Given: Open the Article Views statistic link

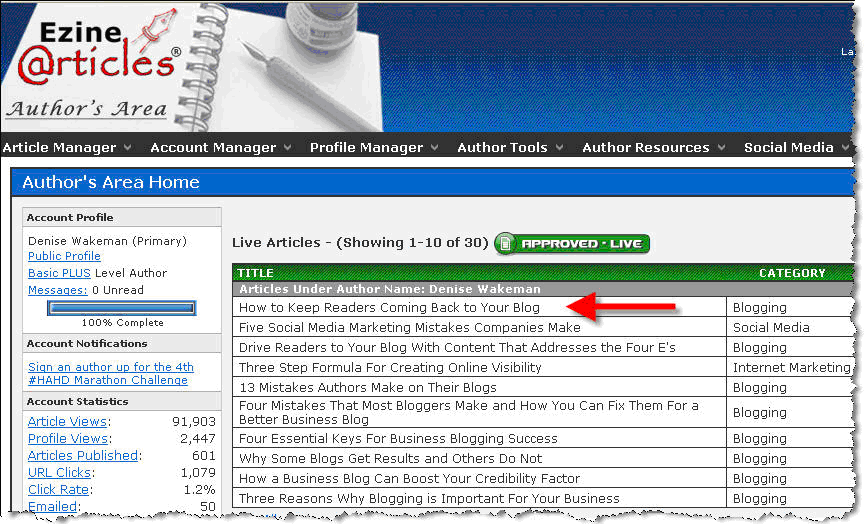Looking at the screenshot, I should [67, 422].
